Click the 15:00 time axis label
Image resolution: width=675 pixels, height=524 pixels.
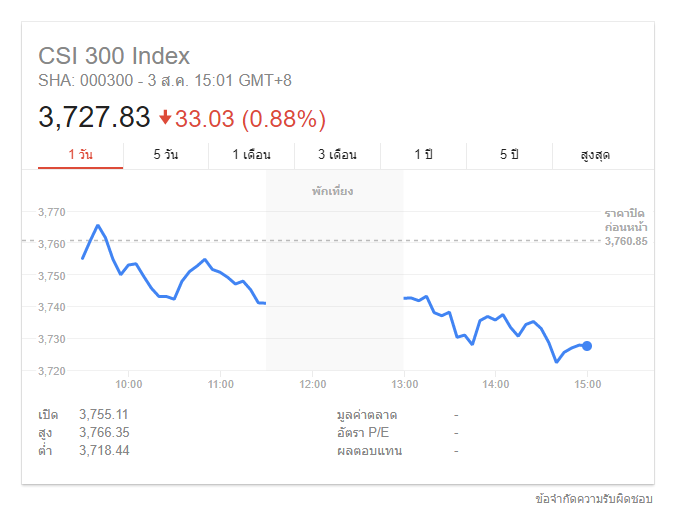587,384
